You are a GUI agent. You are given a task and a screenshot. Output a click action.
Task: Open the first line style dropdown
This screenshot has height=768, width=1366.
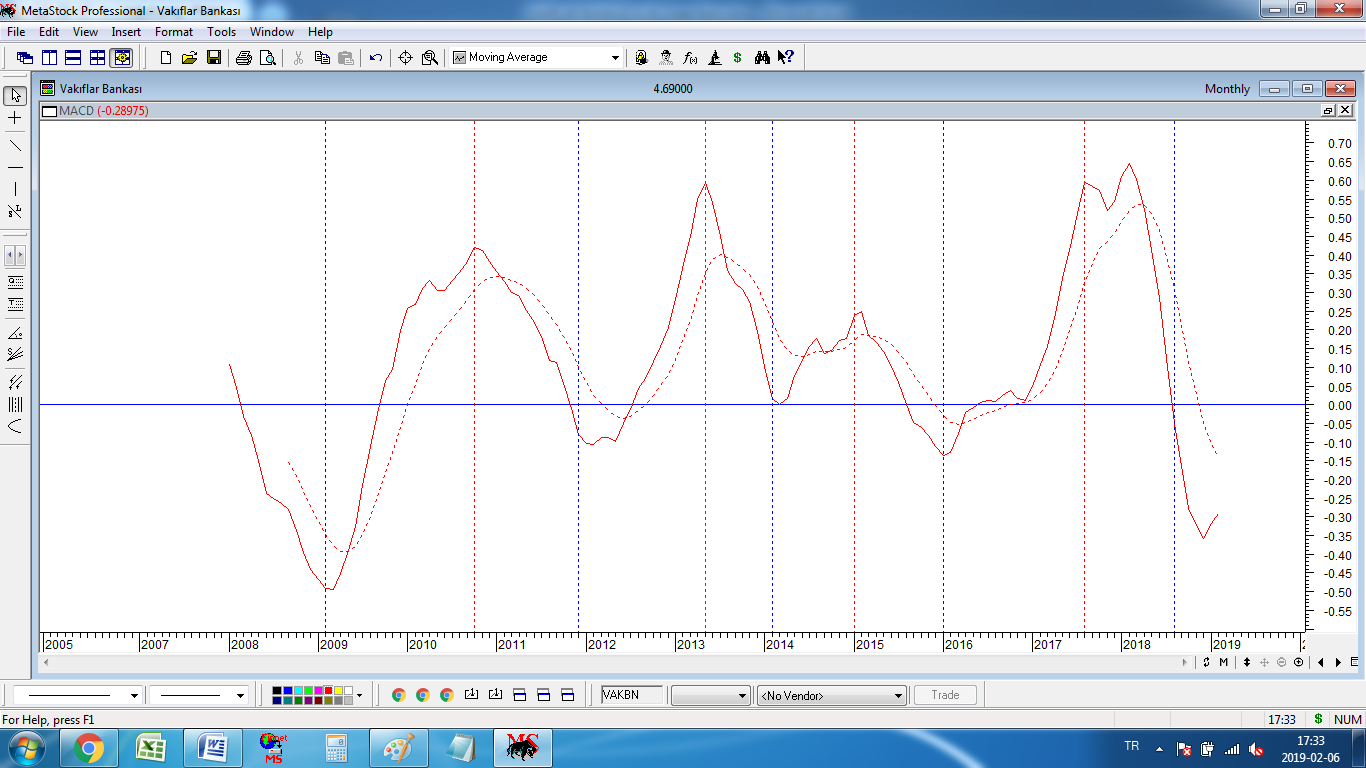134,695
